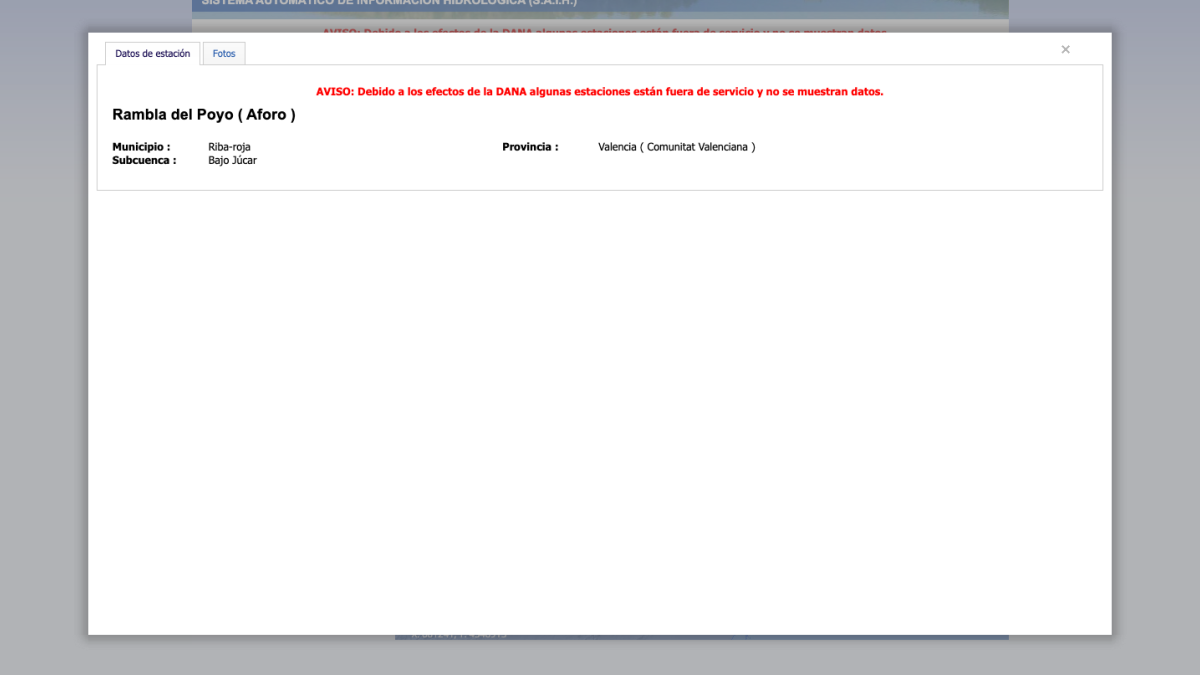Switch to the Fotos tab
The width and height of the screenshot is (1200, 675).
[224, 54]
